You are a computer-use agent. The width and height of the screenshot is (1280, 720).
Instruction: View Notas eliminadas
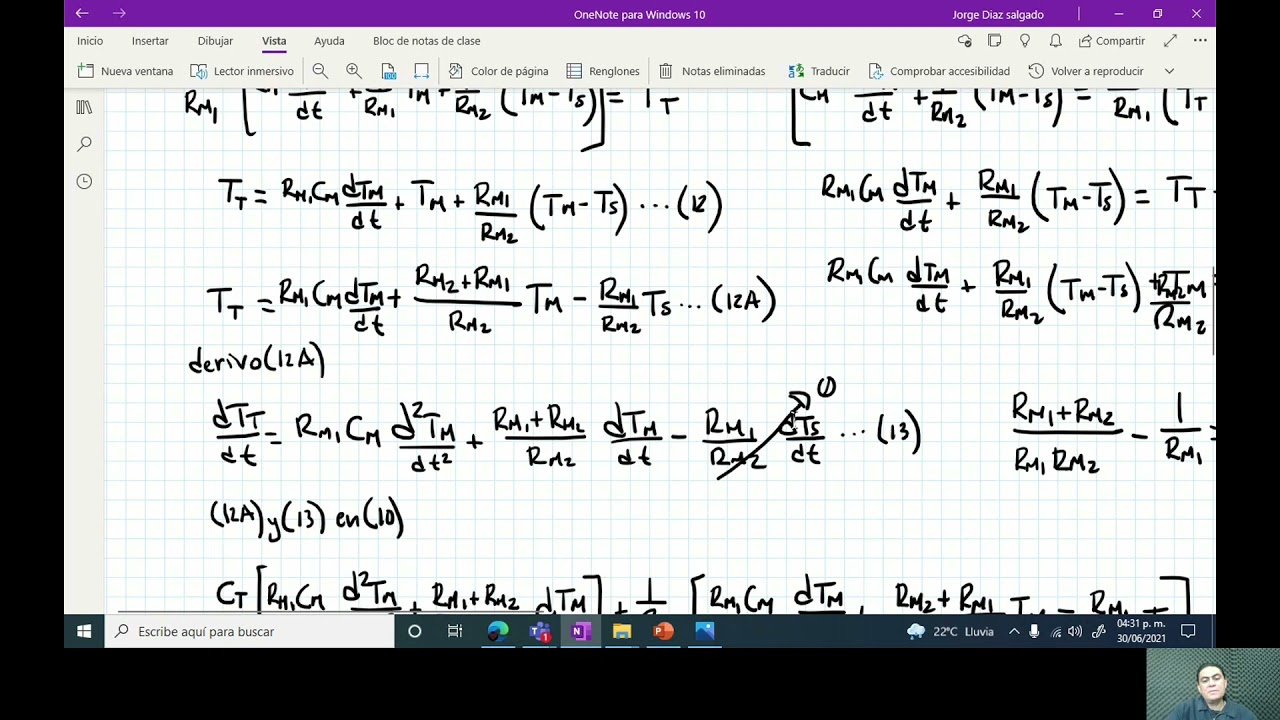tap(712, 71)
